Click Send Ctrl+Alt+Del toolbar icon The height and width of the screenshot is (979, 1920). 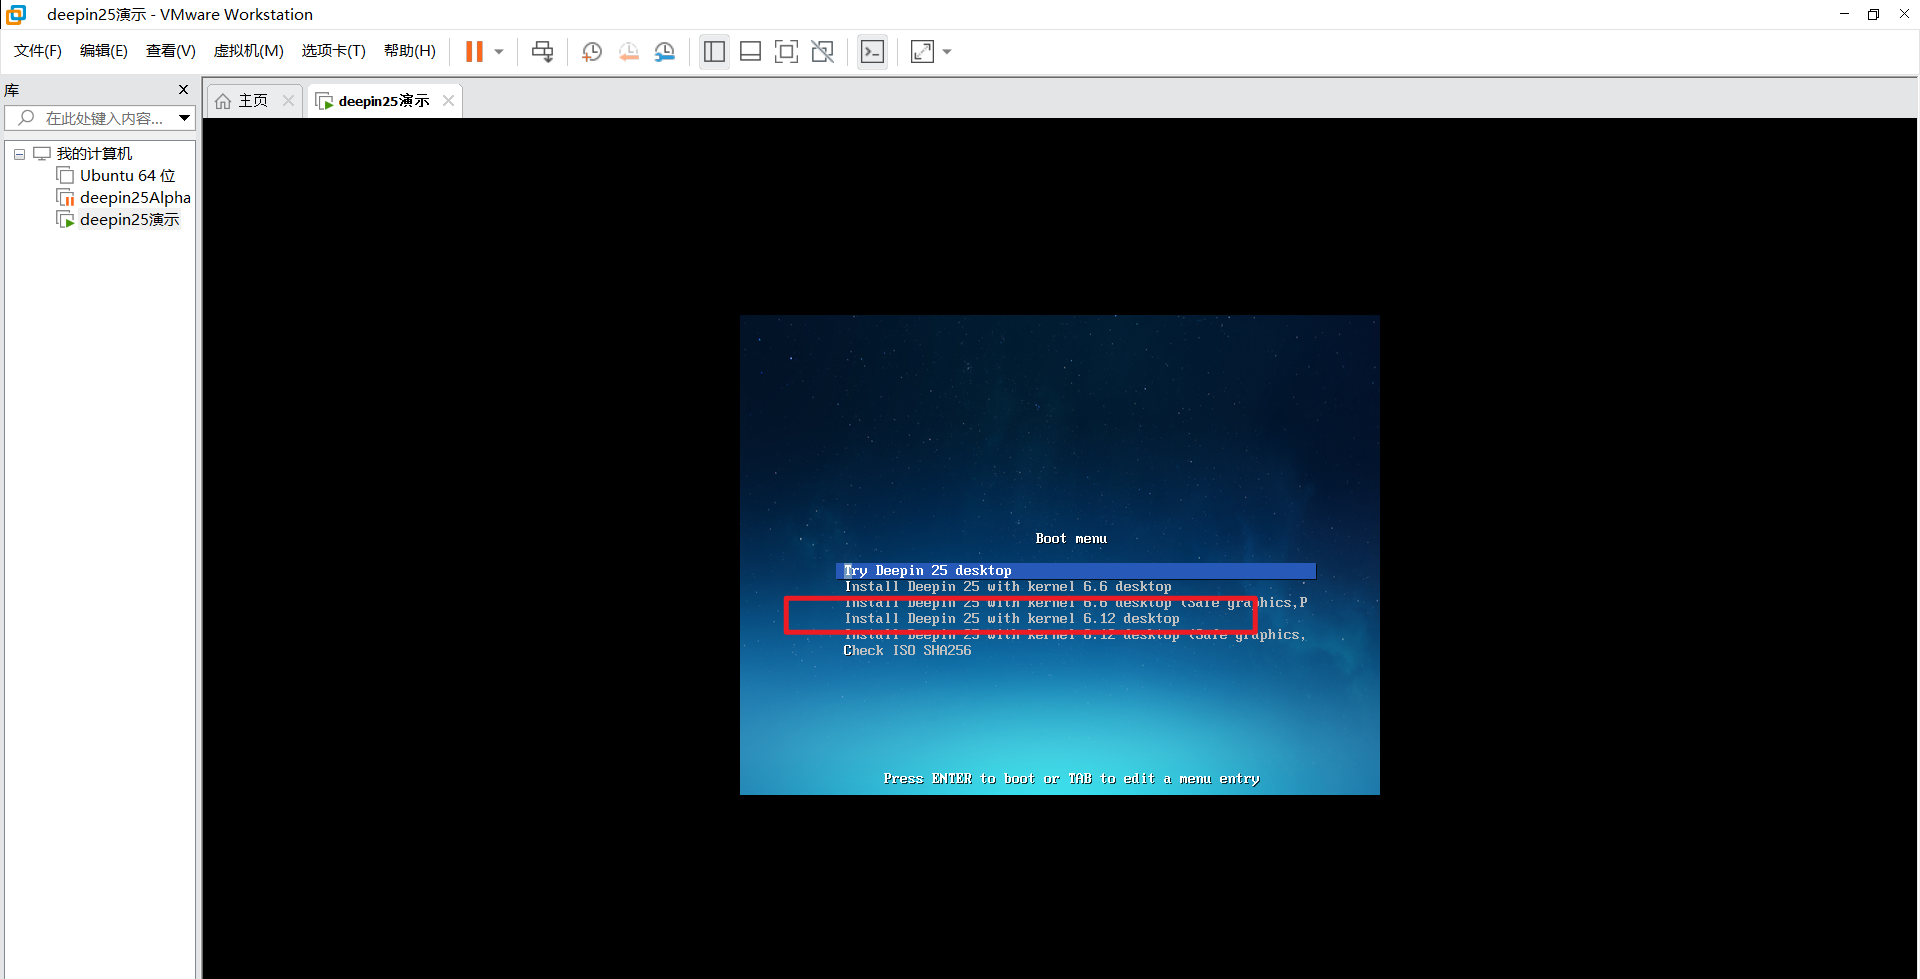(542, 52)
